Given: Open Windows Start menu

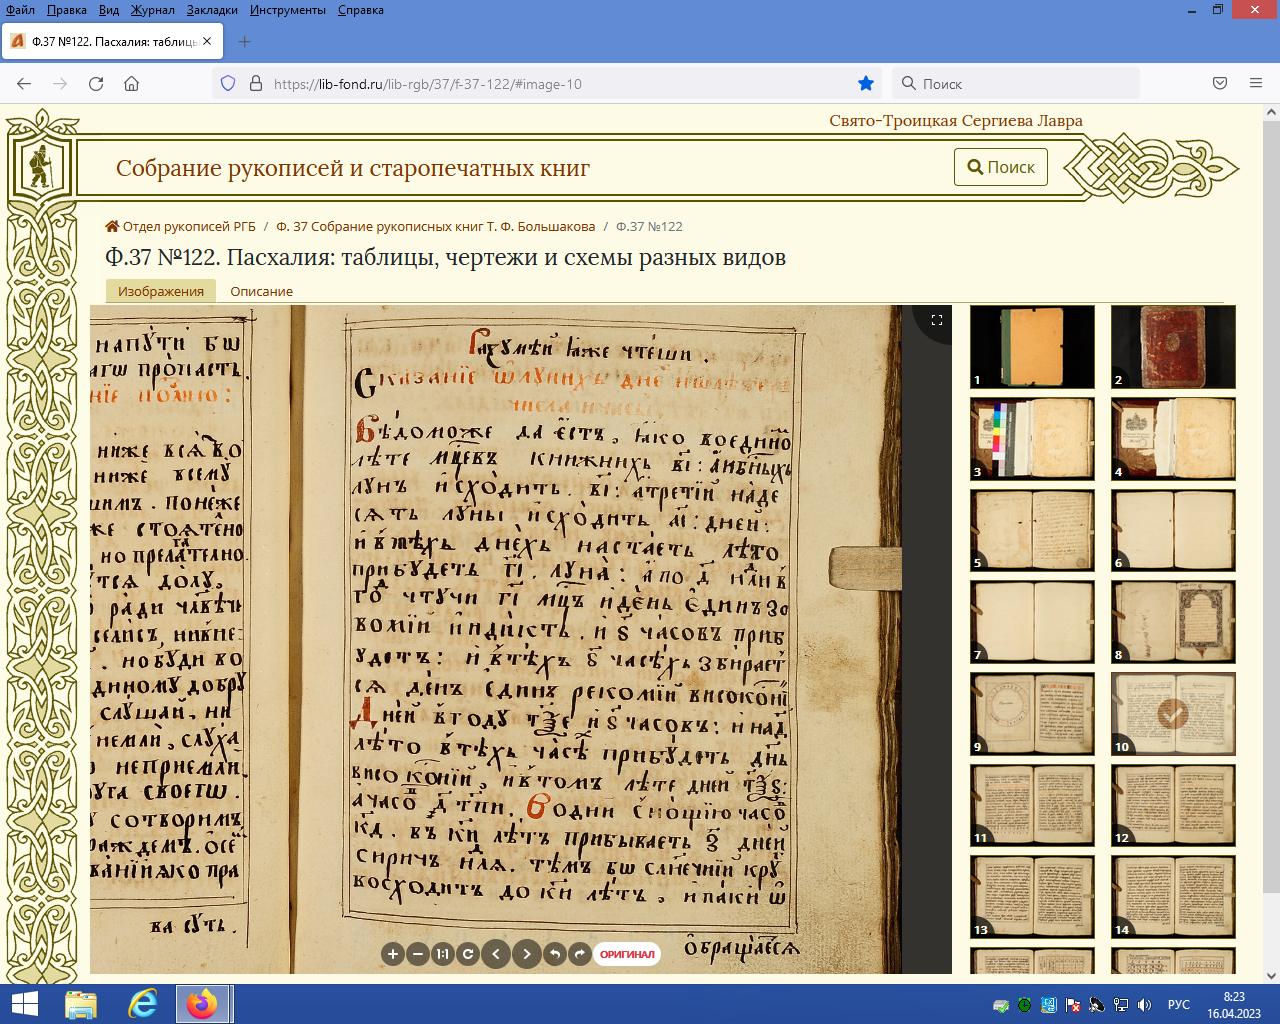Looking at the screenshot, I should (x=24, y=1004).
